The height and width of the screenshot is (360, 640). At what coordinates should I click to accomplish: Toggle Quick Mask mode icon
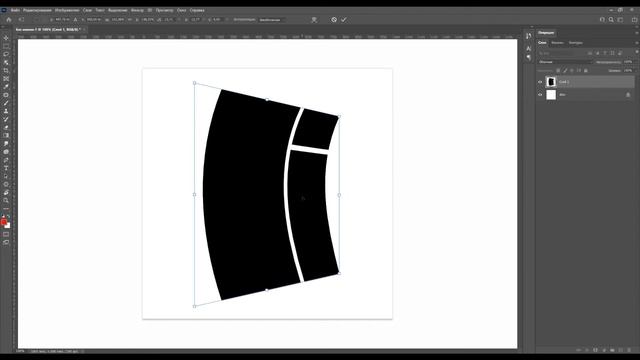[x=6, y=234]
